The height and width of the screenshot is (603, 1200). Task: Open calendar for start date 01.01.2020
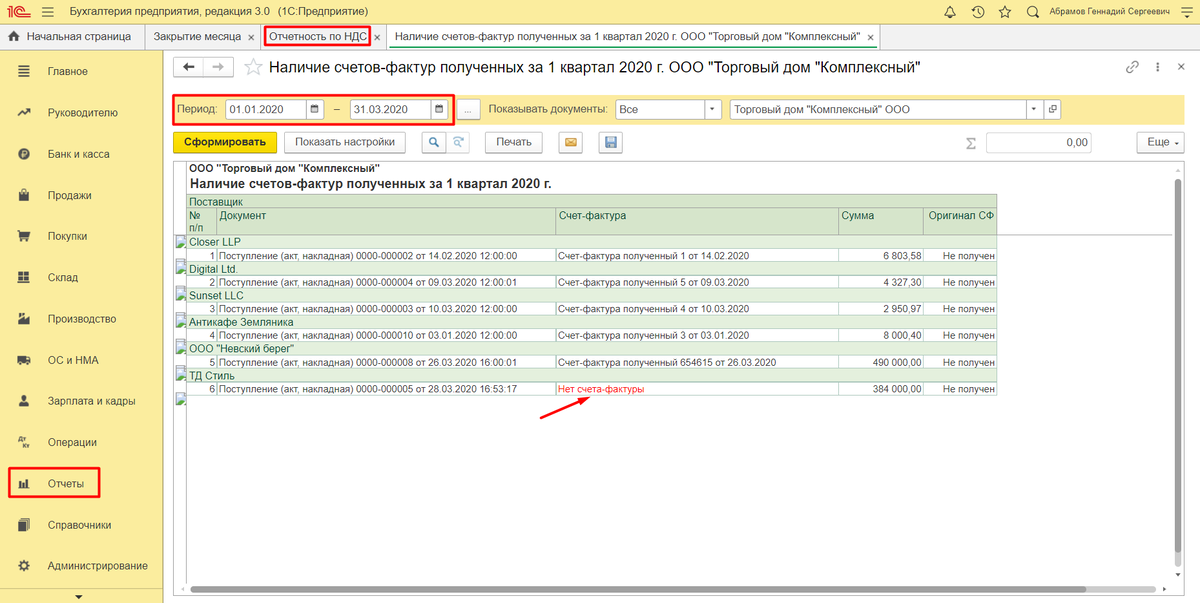click(314, 109)
